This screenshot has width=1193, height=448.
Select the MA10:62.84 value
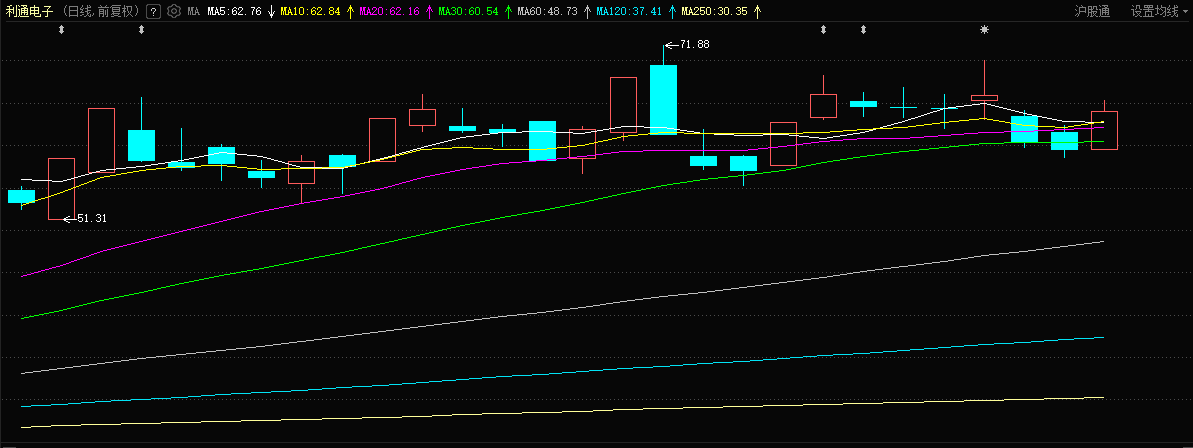point(310,11)
